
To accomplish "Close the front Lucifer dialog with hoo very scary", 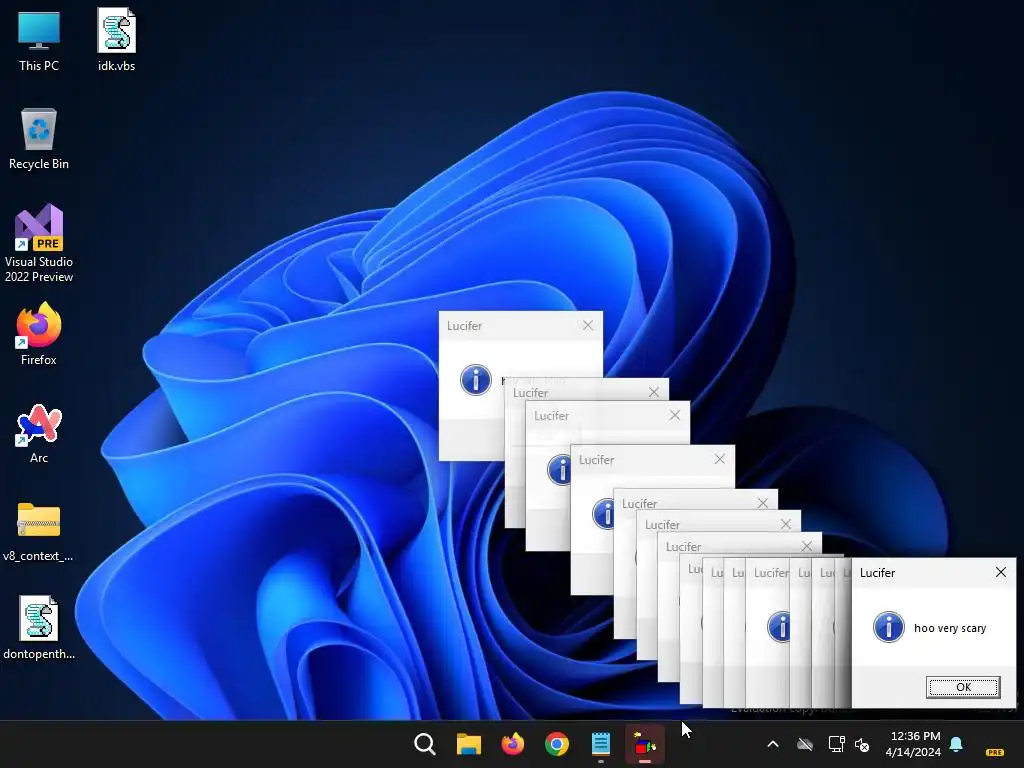I will coord(1000,572).
